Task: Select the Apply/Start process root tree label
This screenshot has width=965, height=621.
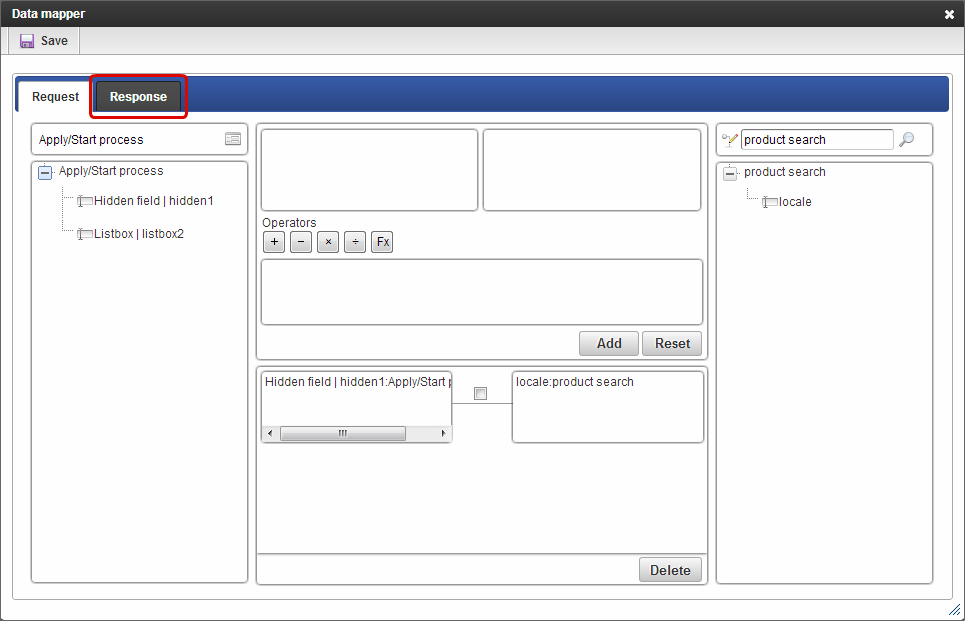Action: (x=111, y=170)
